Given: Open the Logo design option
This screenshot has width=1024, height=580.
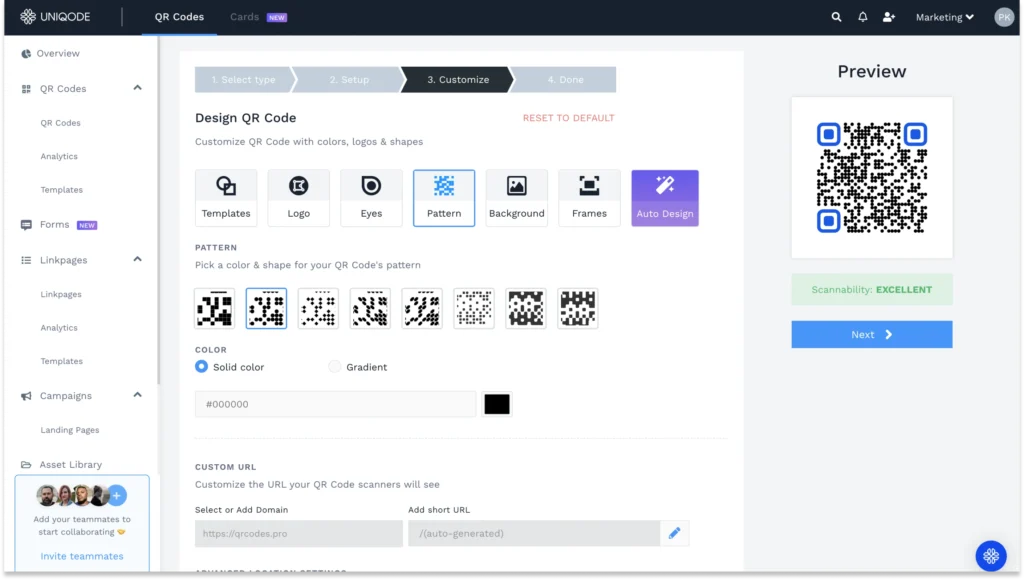Looking at the screenshot, I should 298,198.
